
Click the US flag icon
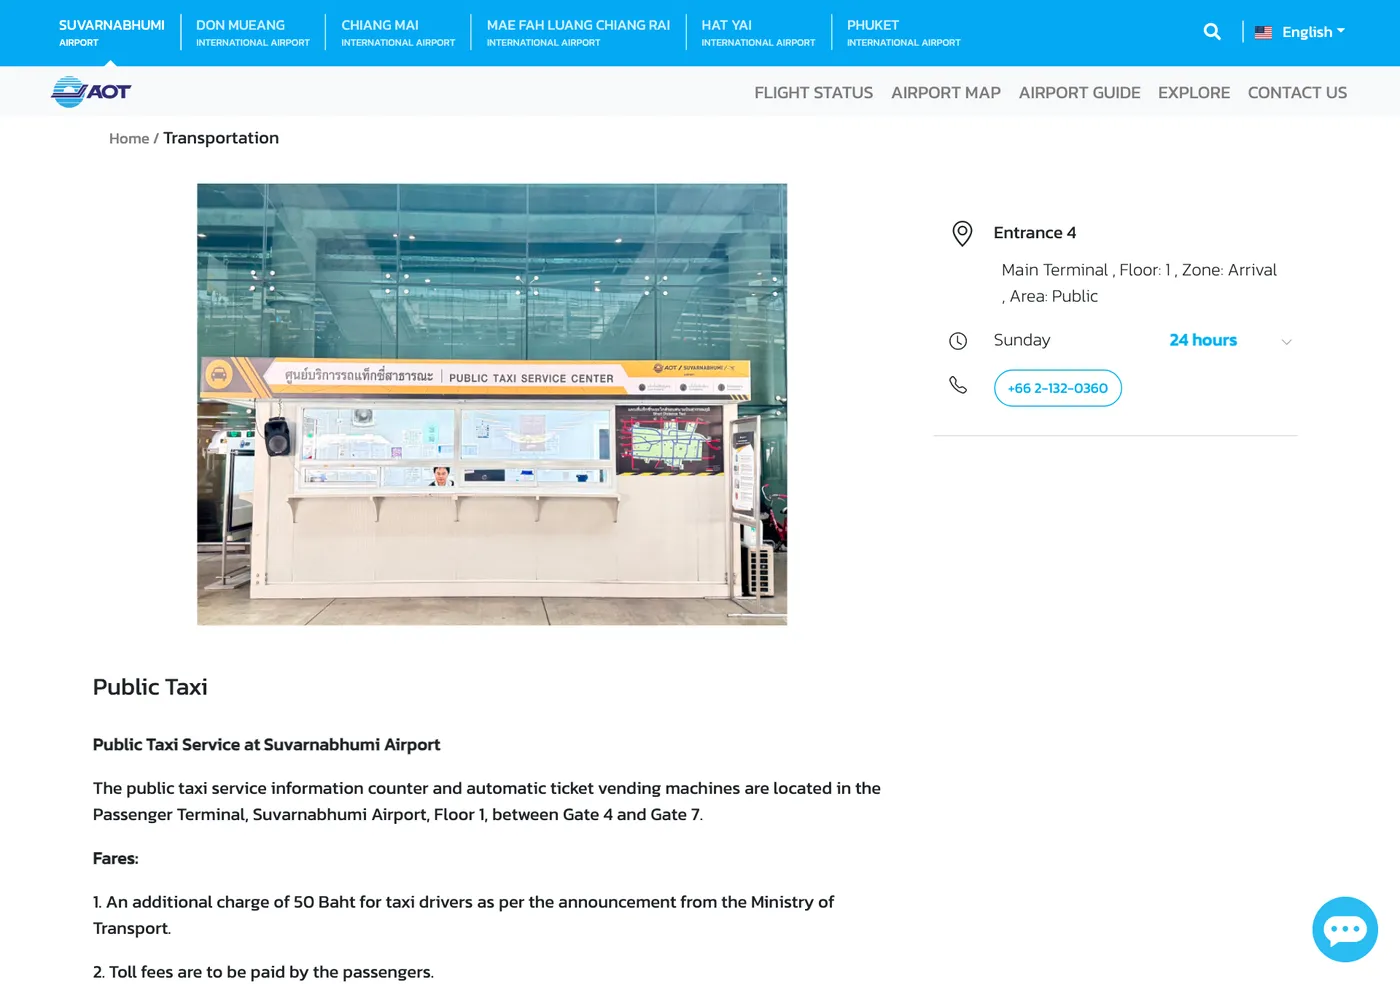click(1264, 32)
